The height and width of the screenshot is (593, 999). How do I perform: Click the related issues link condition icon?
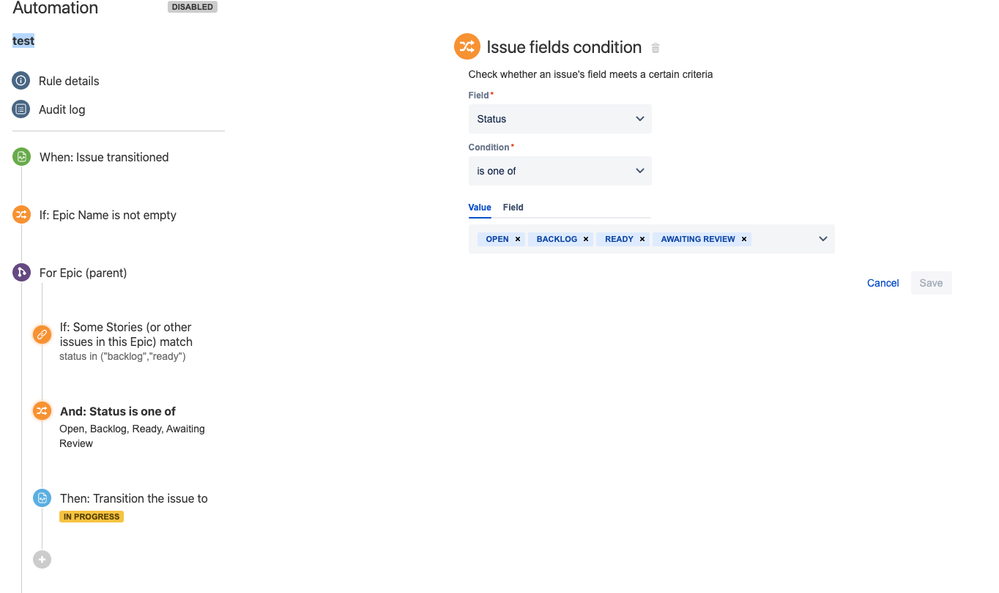[x=42, y=334]
